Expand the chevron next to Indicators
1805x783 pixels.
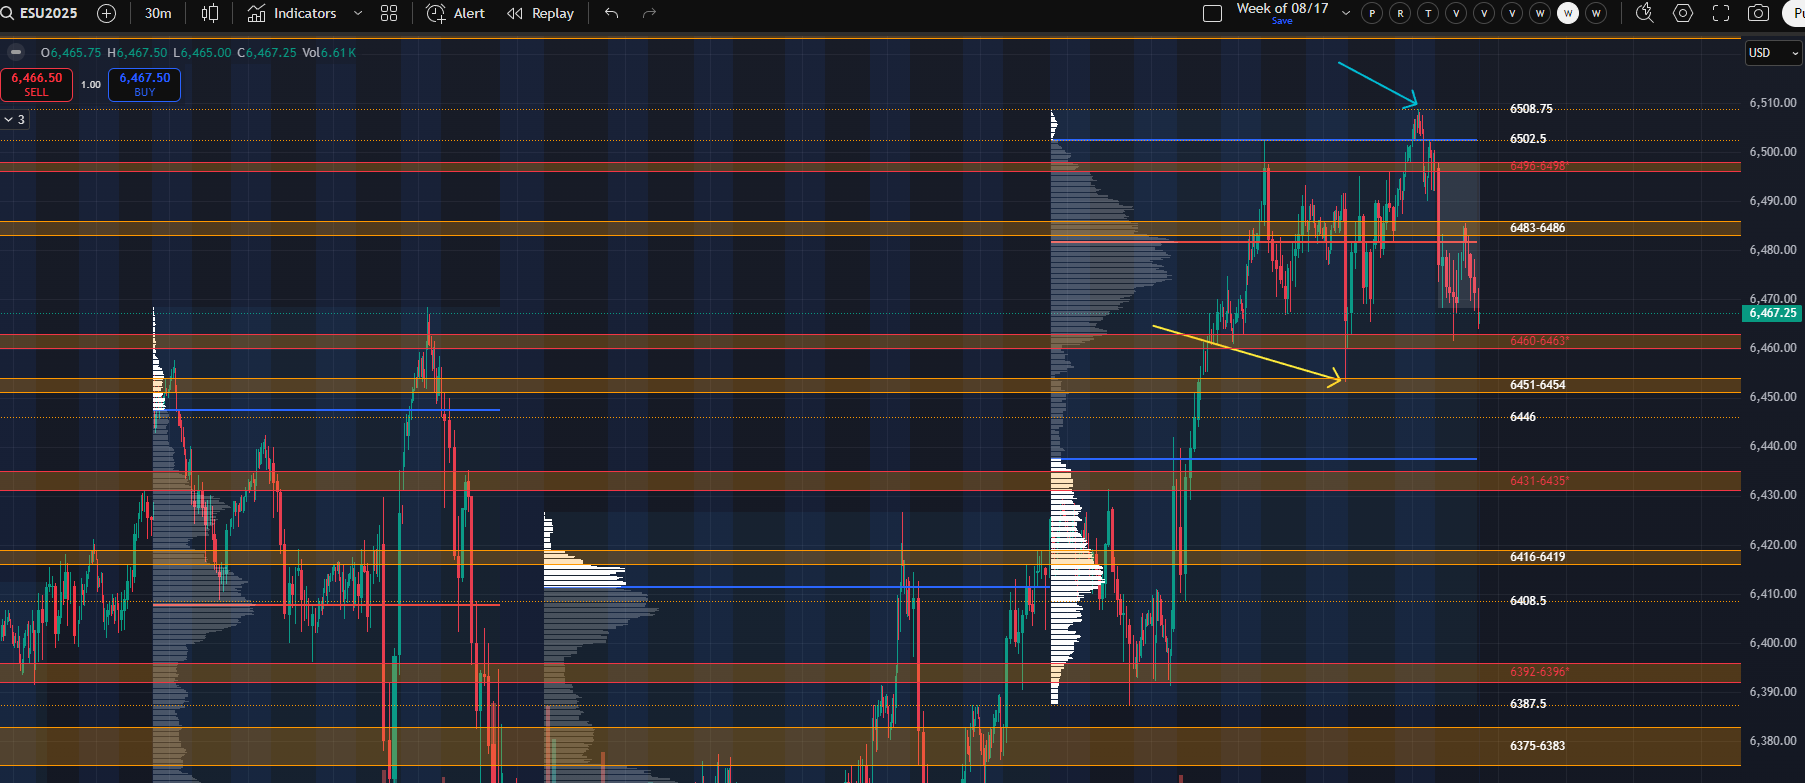click(358, 13)
